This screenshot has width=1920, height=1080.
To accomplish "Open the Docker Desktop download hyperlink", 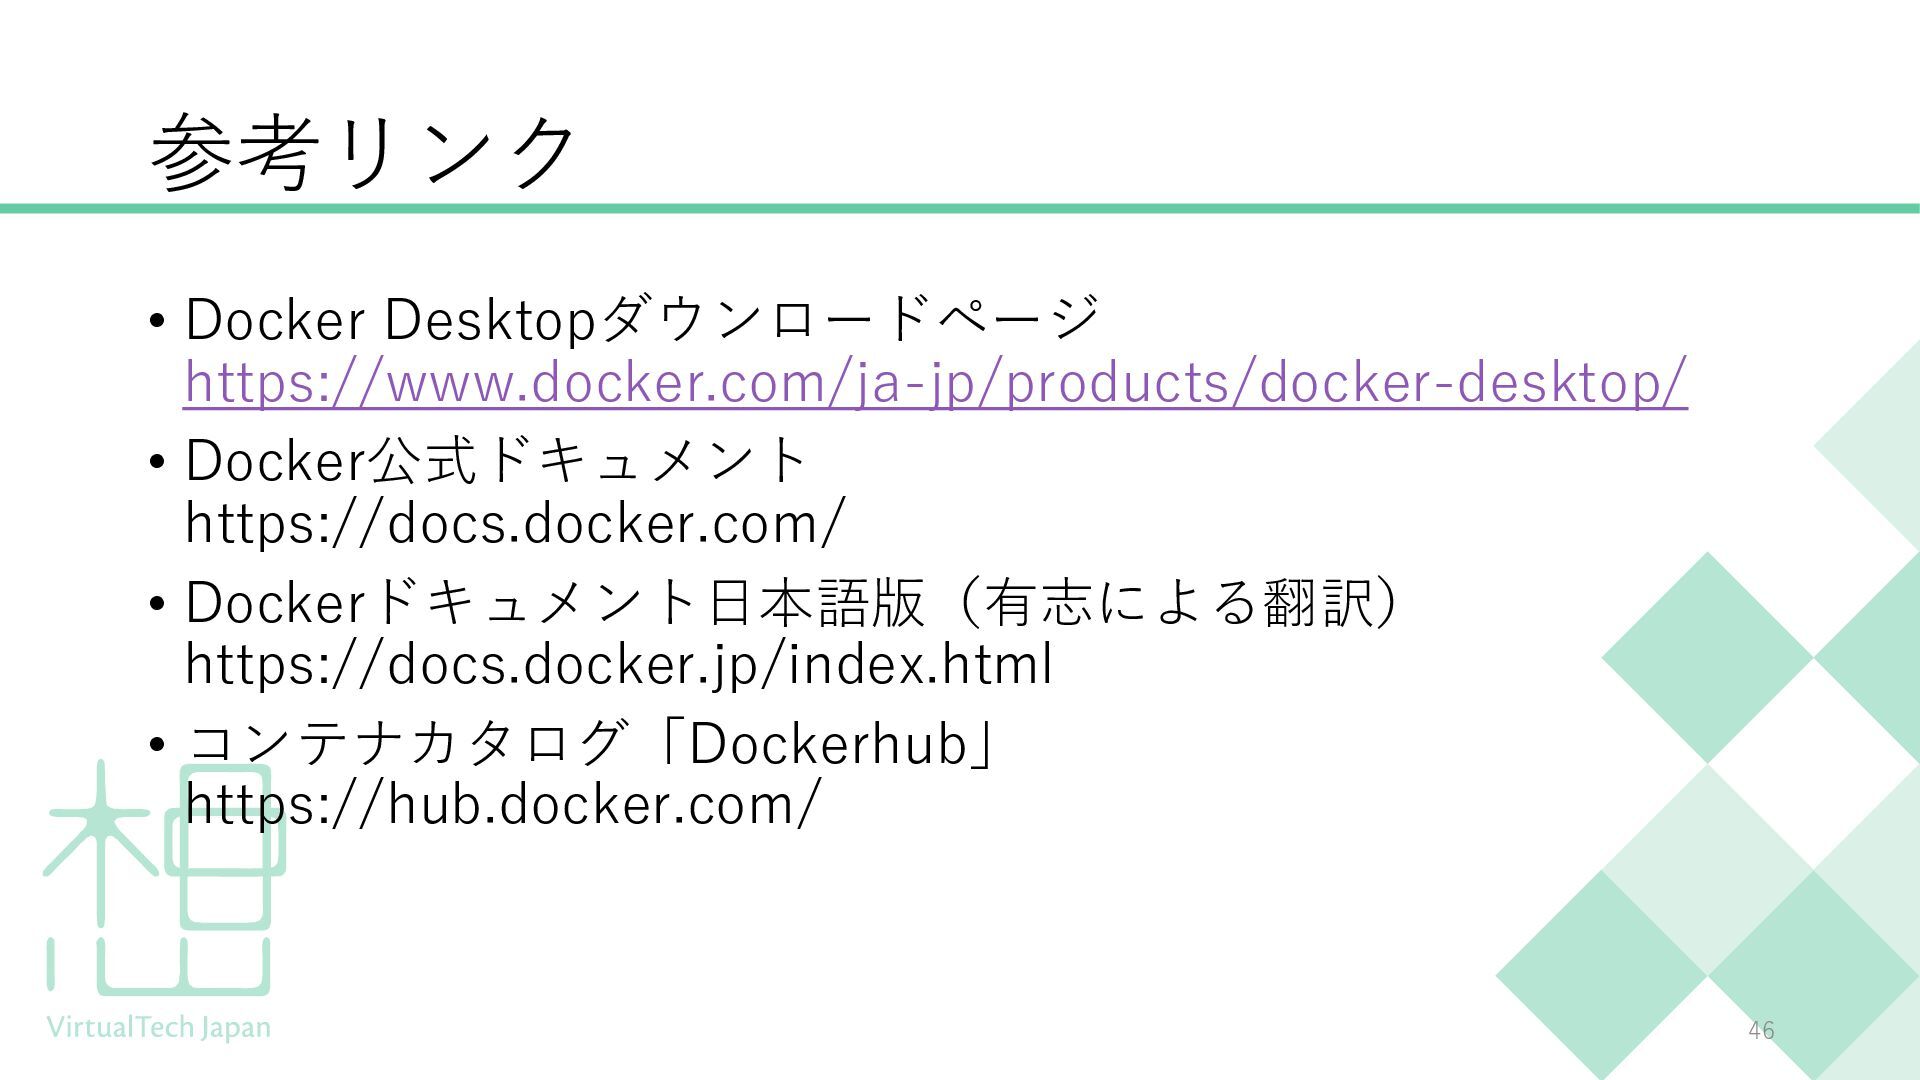I will (x=935, y=383).
